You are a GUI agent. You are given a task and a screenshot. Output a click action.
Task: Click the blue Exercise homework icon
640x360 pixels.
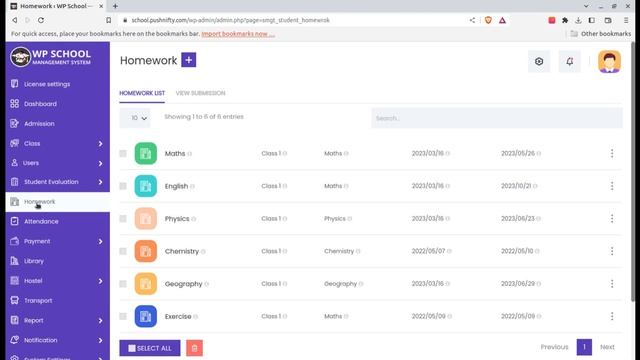pos(146,316)
